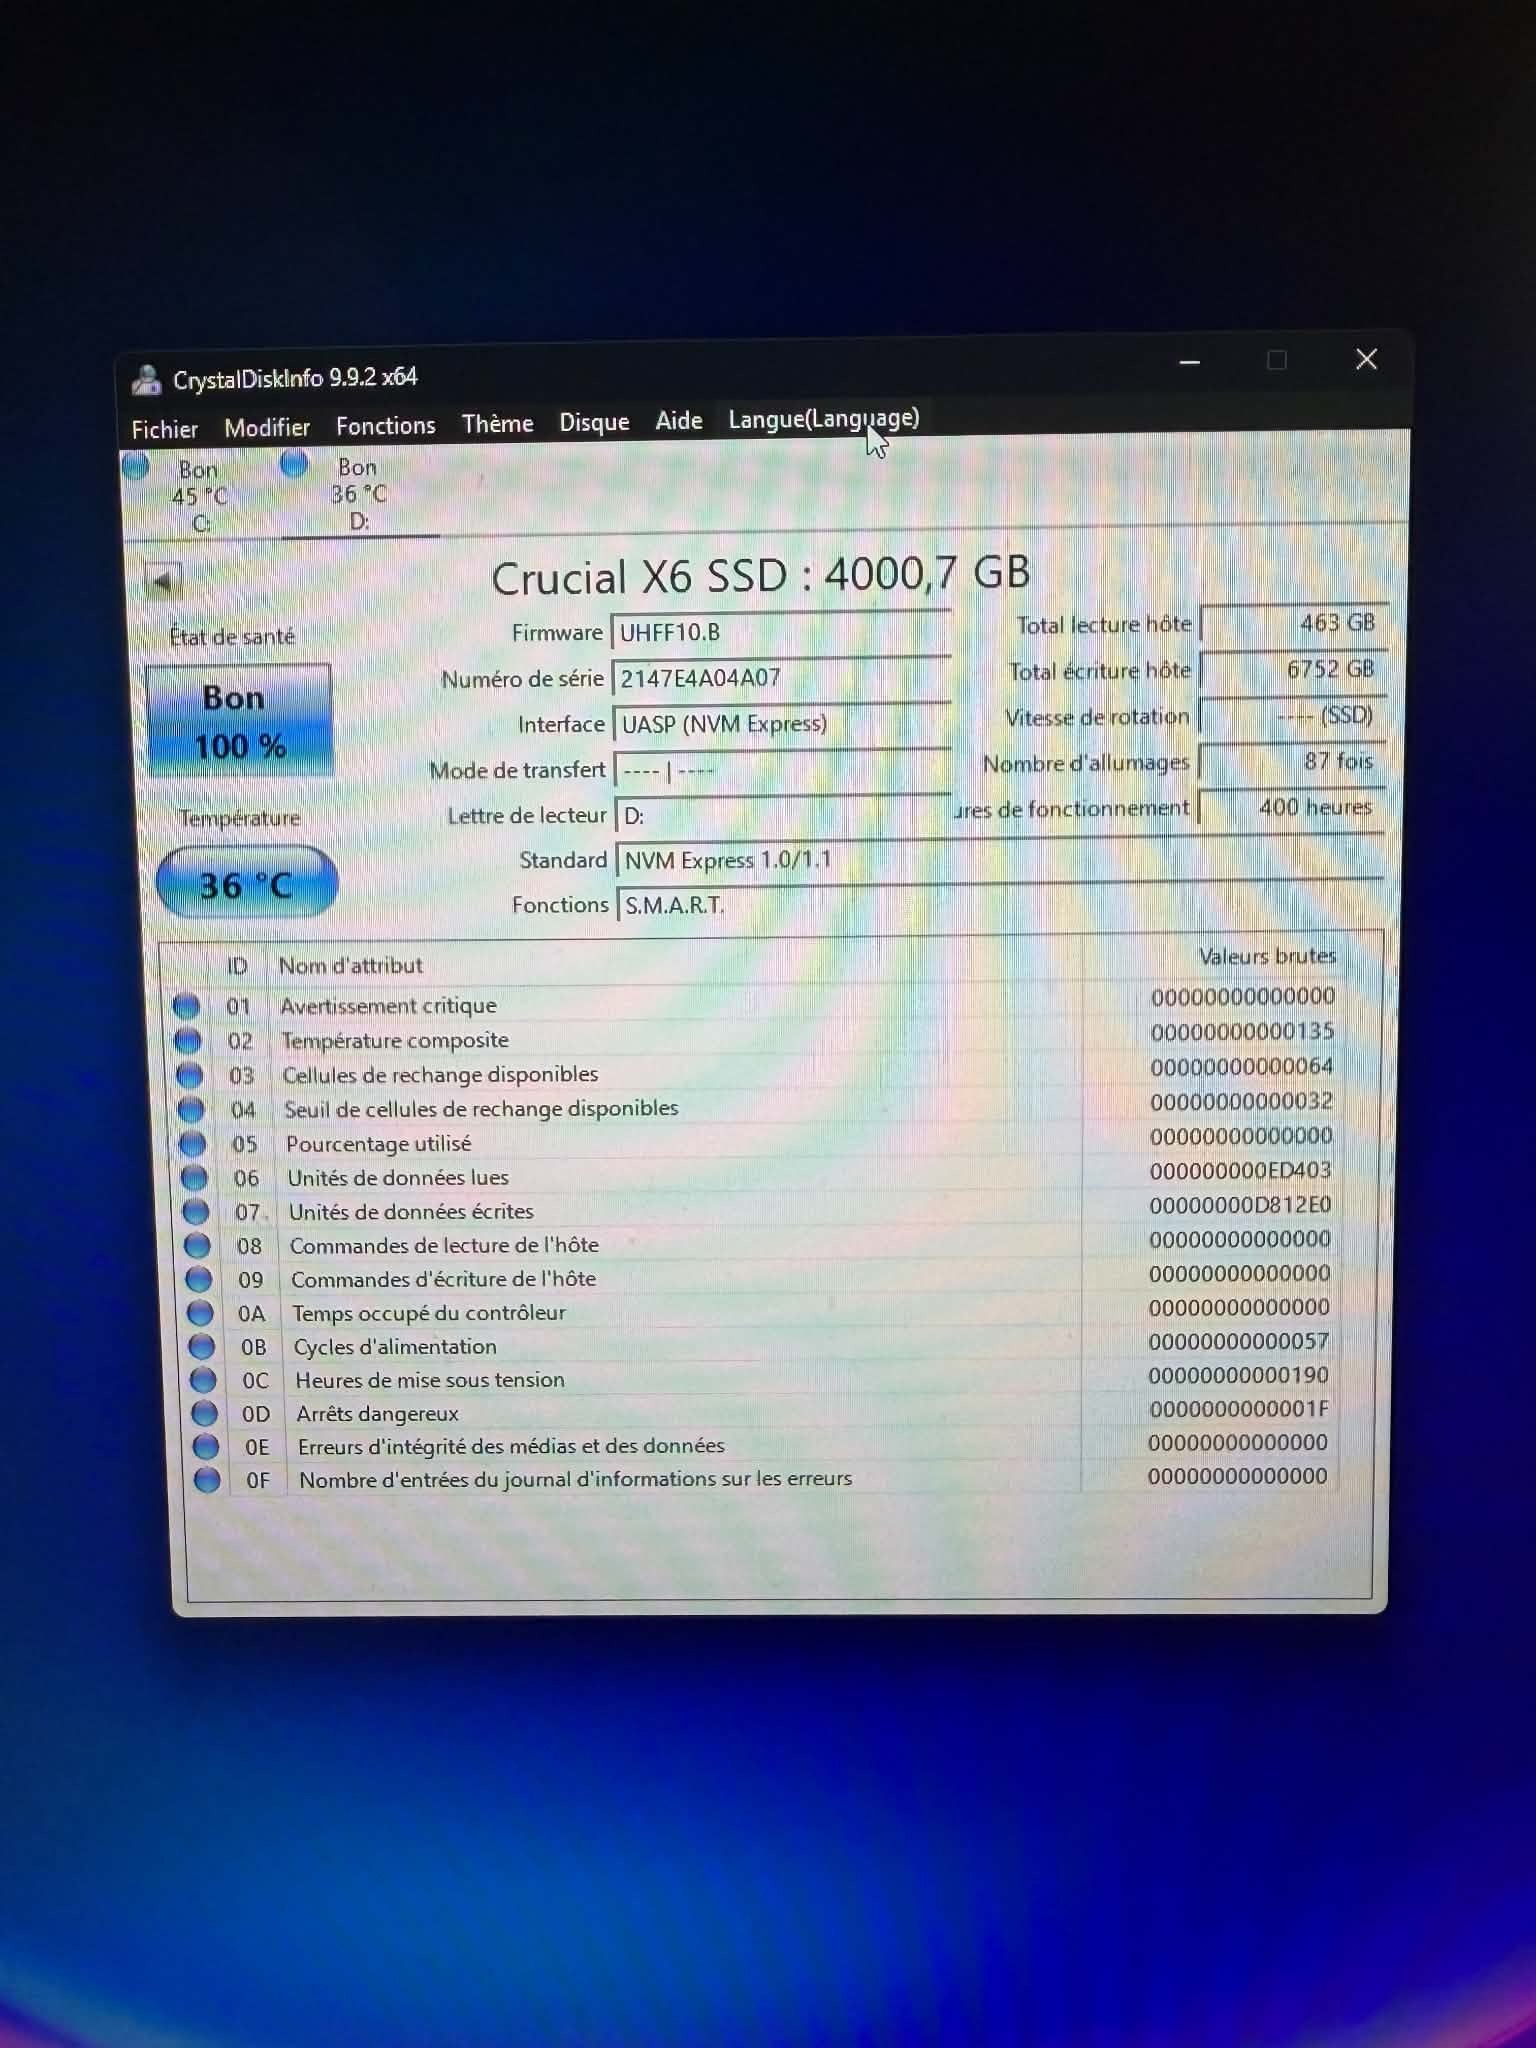Click the CrystalDiskInfo app icon in title bar

coord(146,380)
